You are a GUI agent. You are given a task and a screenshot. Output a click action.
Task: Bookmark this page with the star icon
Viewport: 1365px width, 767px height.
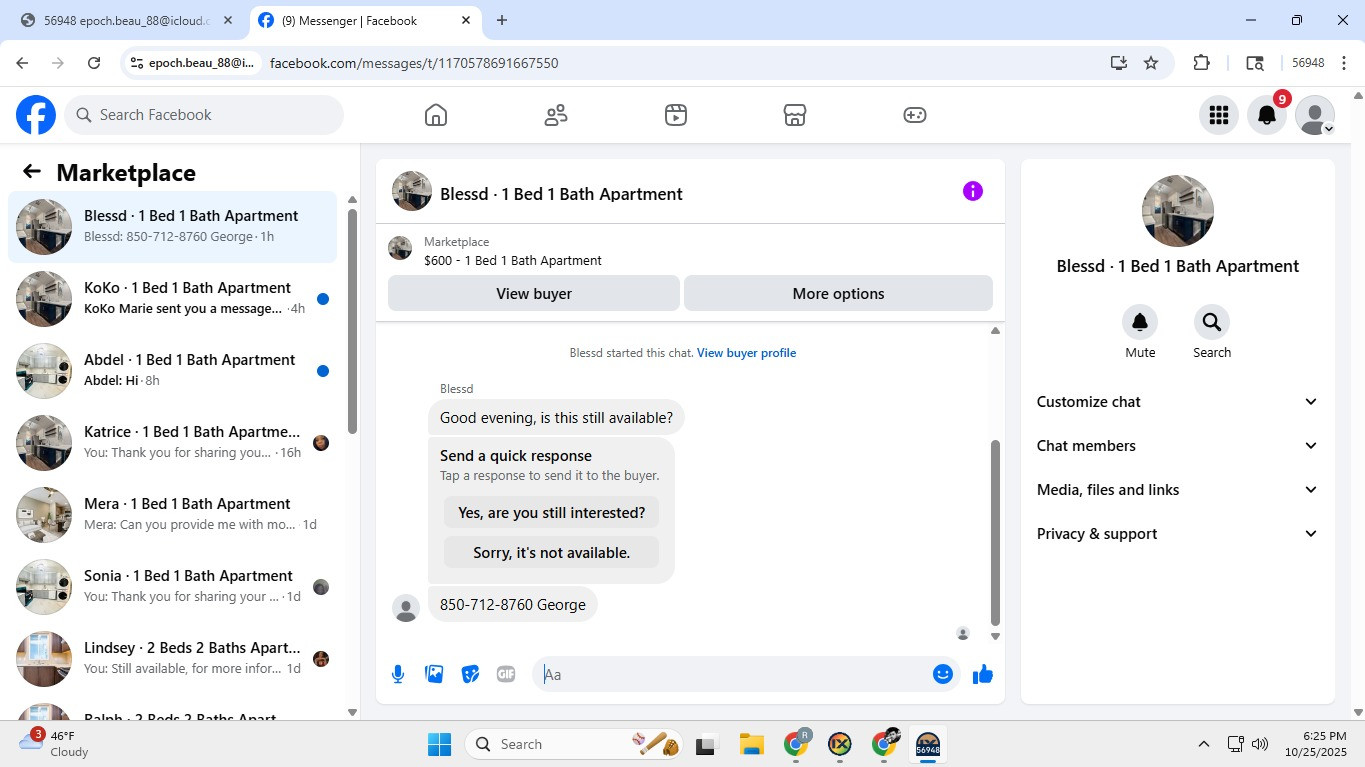[x=1151, y=63]
